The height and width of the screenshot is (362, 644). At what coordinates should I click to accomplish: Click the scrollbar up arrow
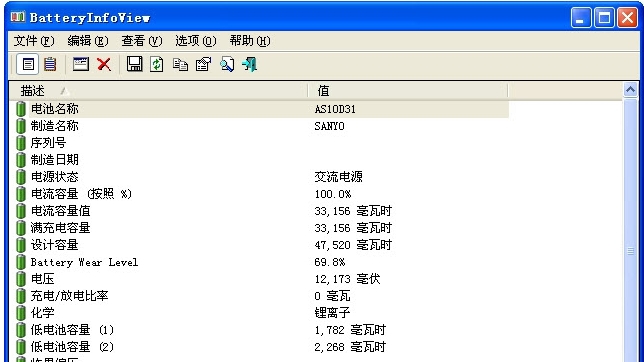pyautogui.click(x=630, y=89)
